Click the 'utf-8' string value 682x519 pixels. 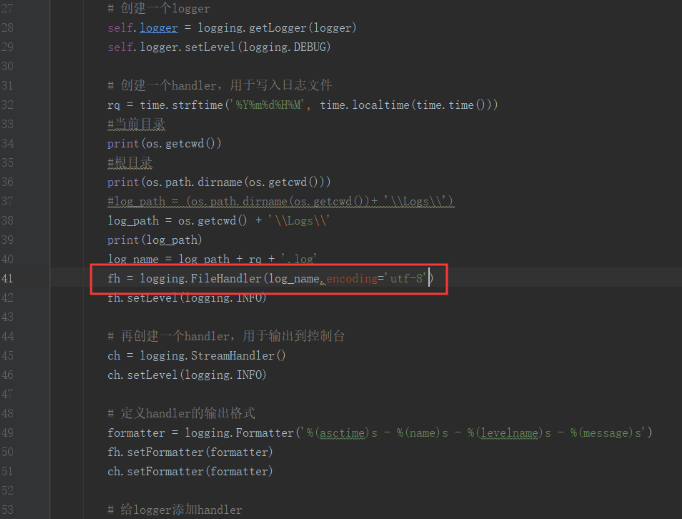[405, 278]
